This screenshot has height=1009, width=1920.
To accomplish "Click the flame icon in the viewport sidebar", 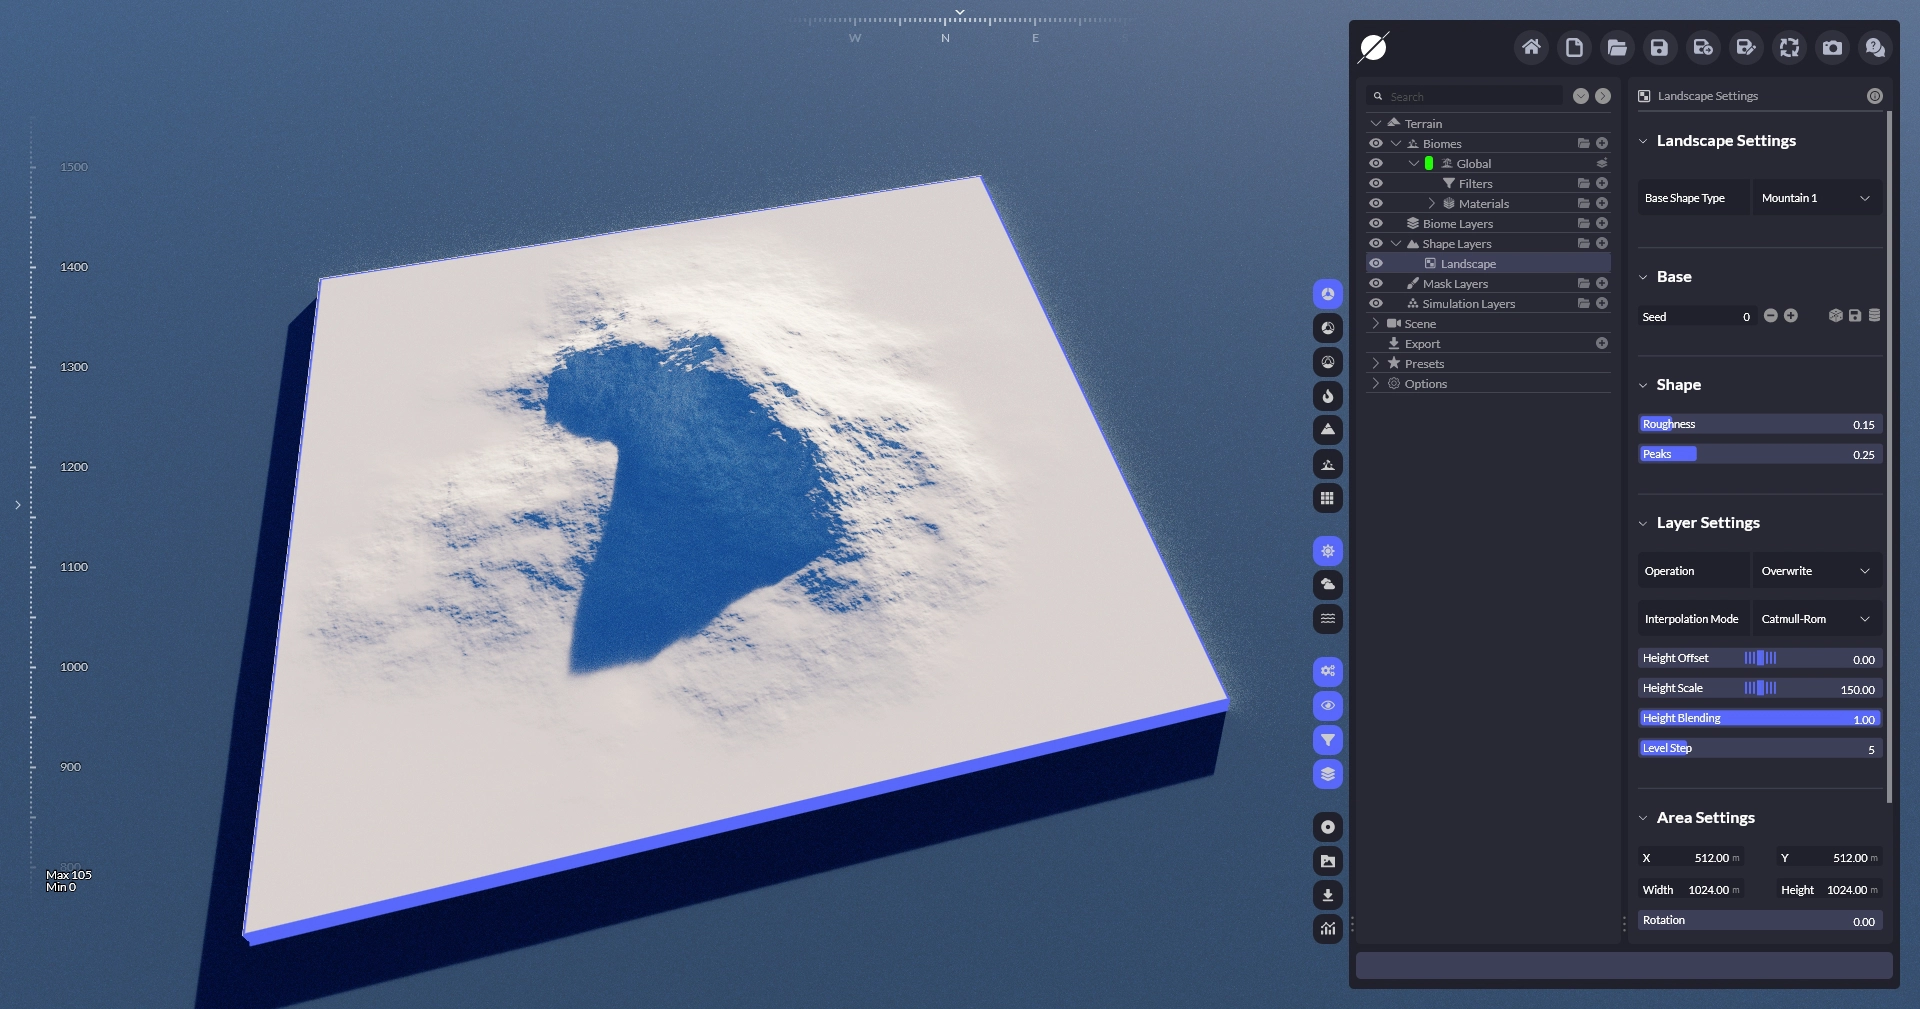I will pos(1327,396).
